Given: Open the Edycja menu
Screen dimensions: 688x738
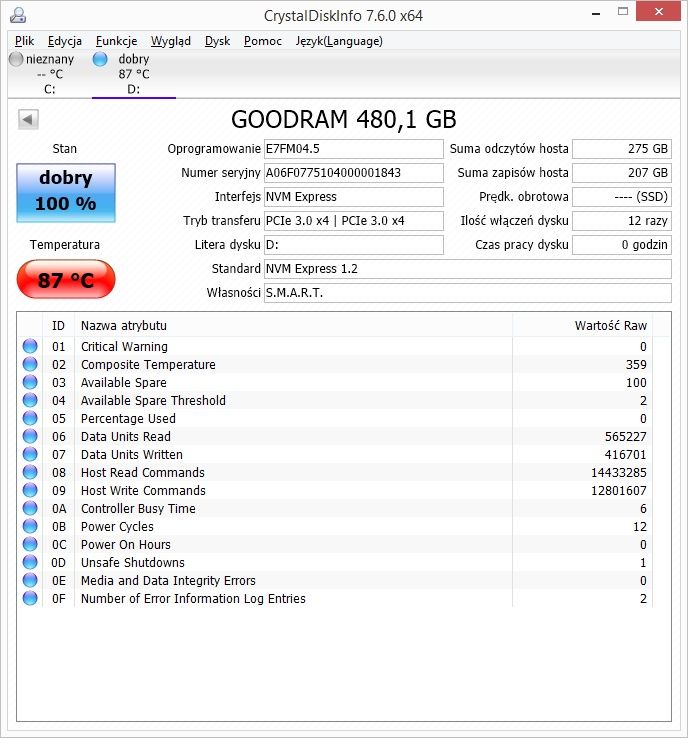Looking at the screenshot, I should [64, 41].
